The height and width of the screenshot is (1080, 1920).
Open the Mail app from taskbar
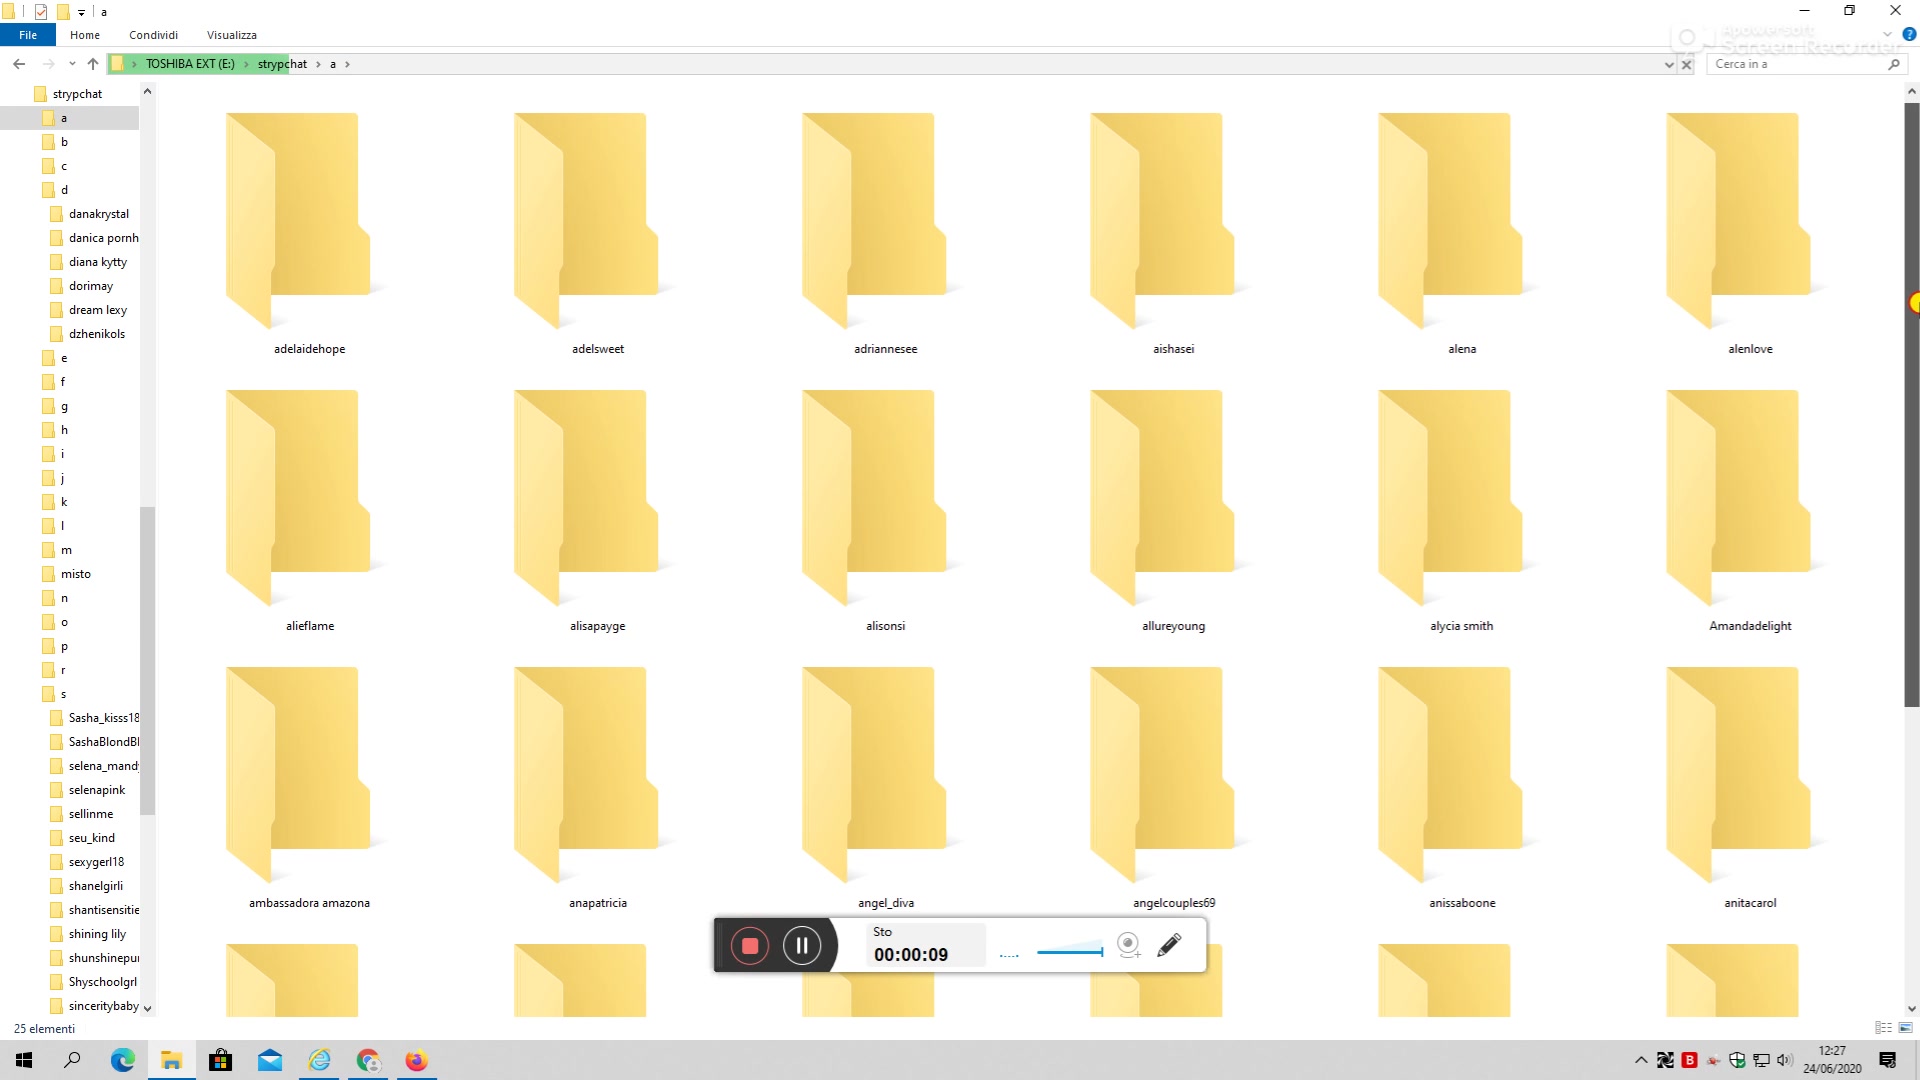coord(270,1060)
